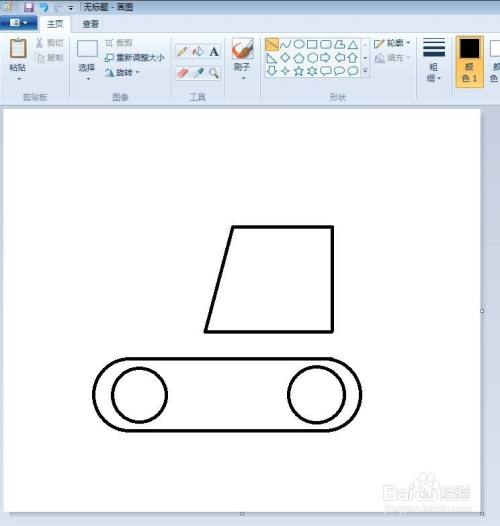Select the Six-point star shape
Image resolution: width=500 pixels, height=526 pixels.
(x=312, y=71)
